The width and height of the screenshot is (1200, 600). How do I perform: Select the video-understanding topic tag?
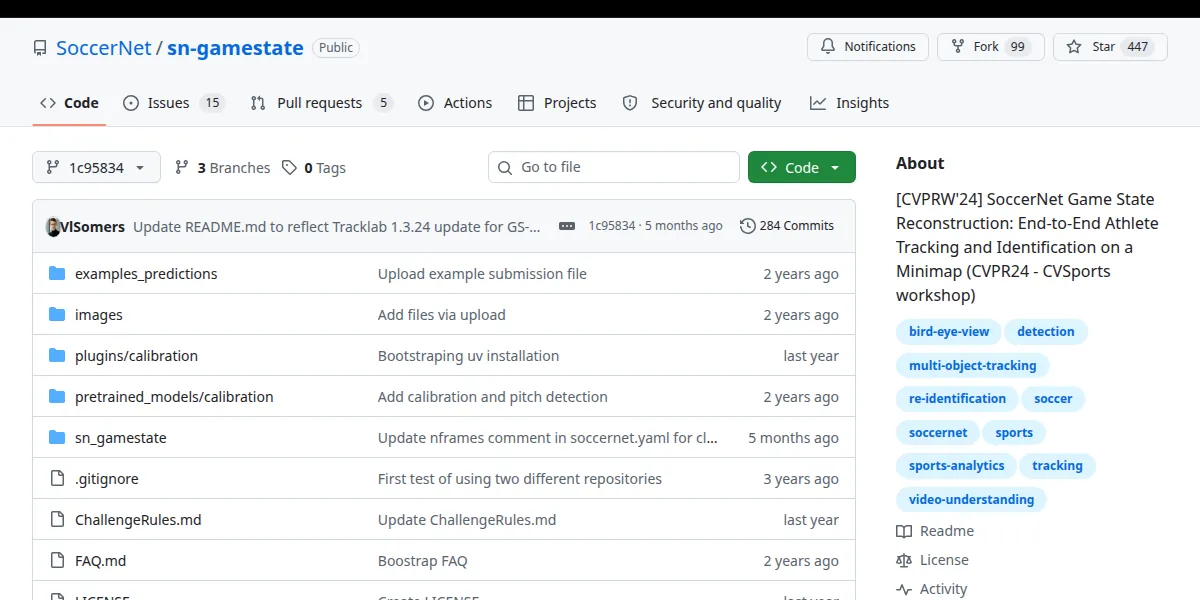click(971, 500)
